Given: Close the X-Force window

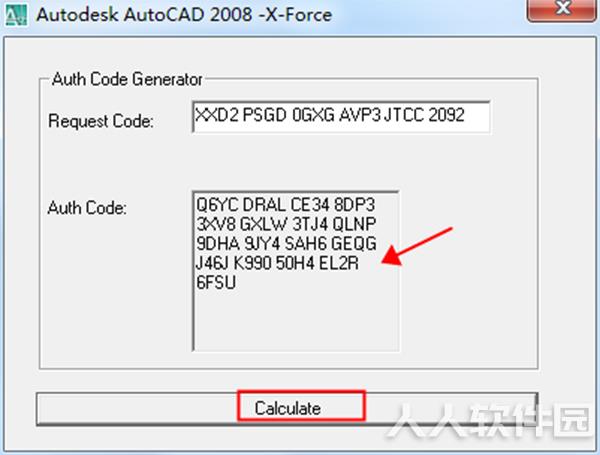Looking at the screenshot, I should [x=561, y=9].
